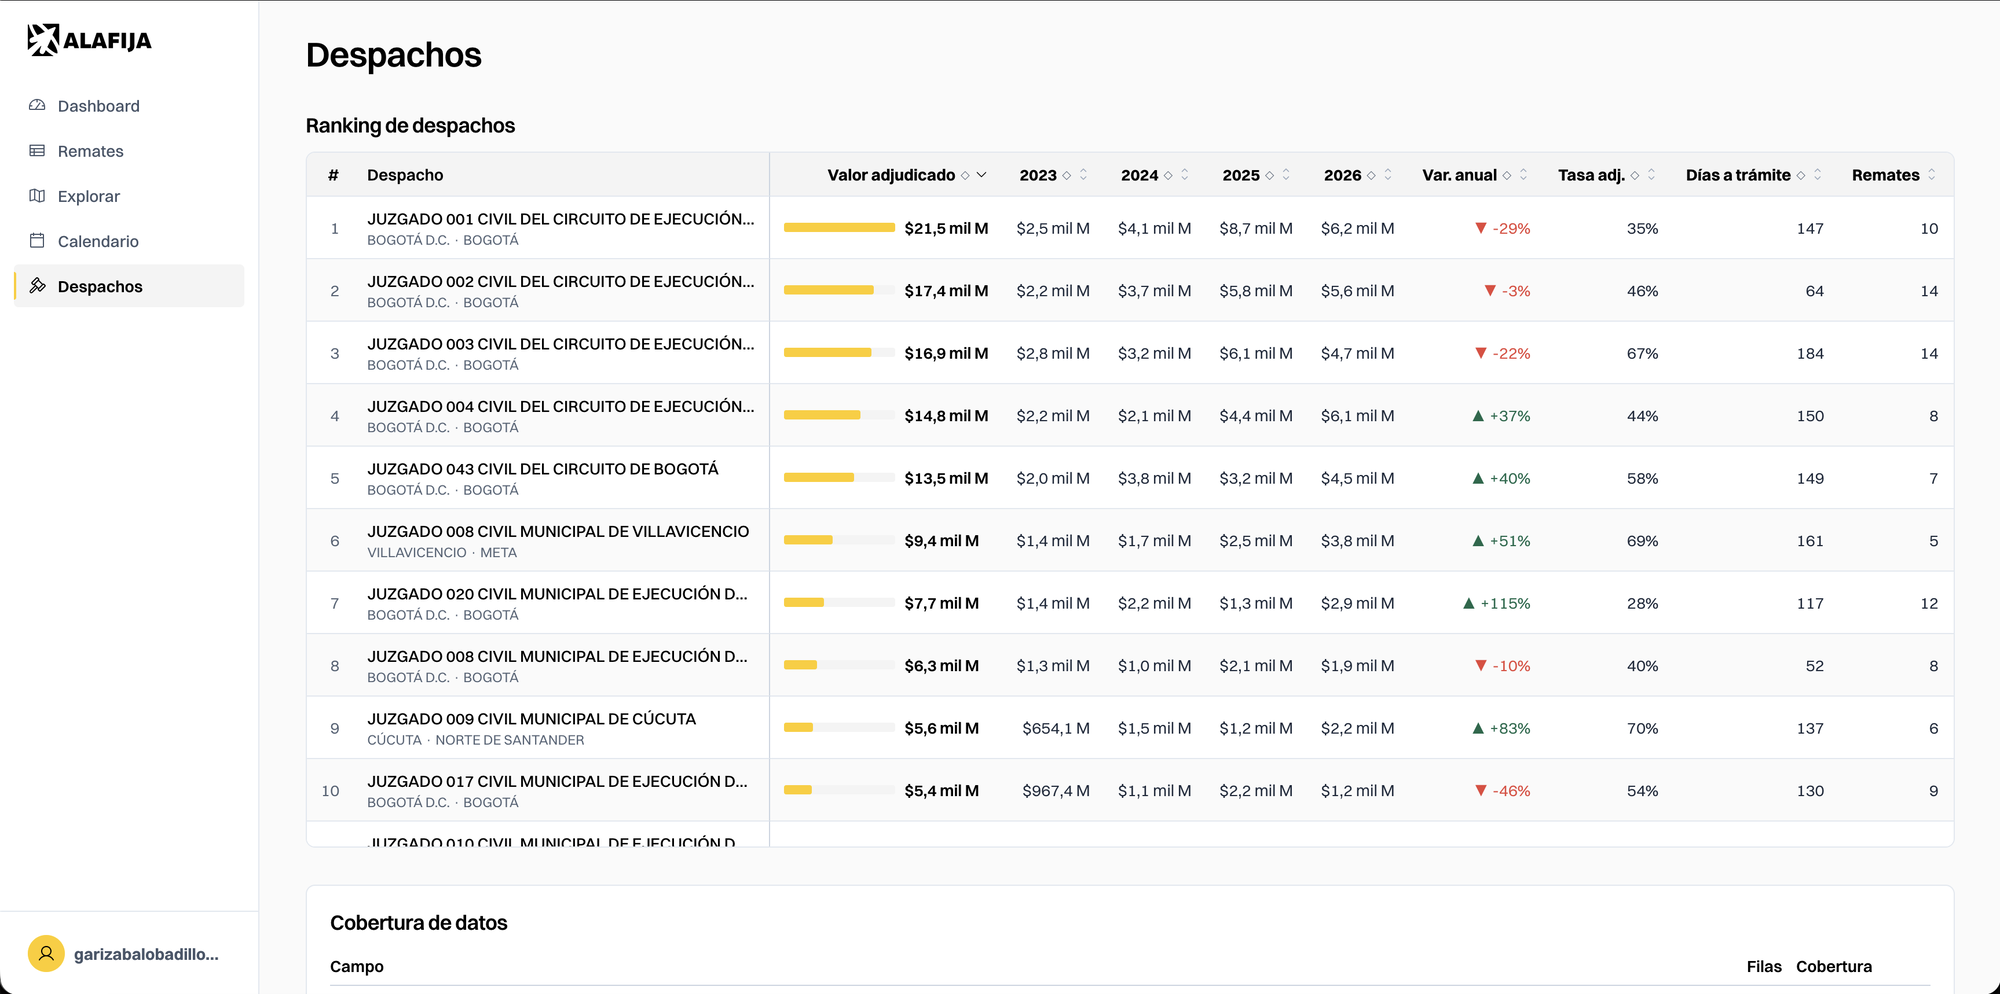Click the diamond icon next to 2024

pyautogui.click(x=1168, y=176)
